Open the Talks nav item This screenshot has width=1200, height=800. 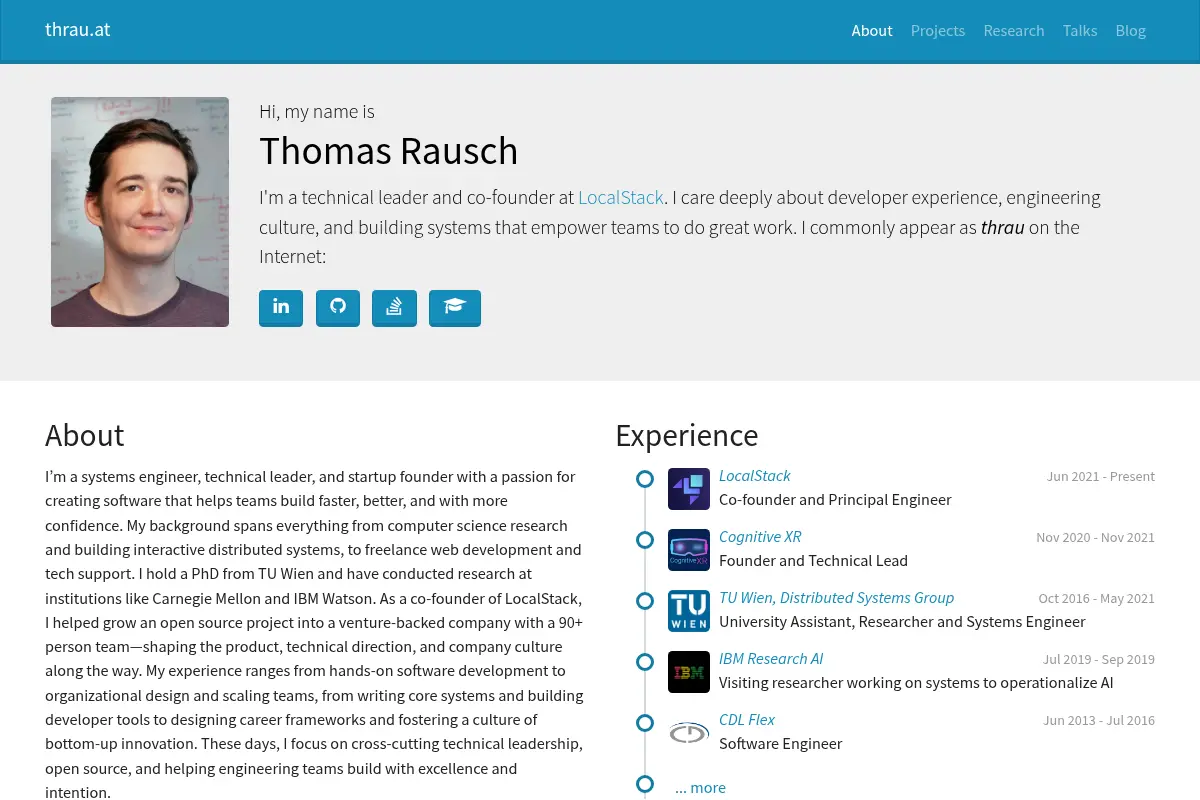click(1080, 31)
